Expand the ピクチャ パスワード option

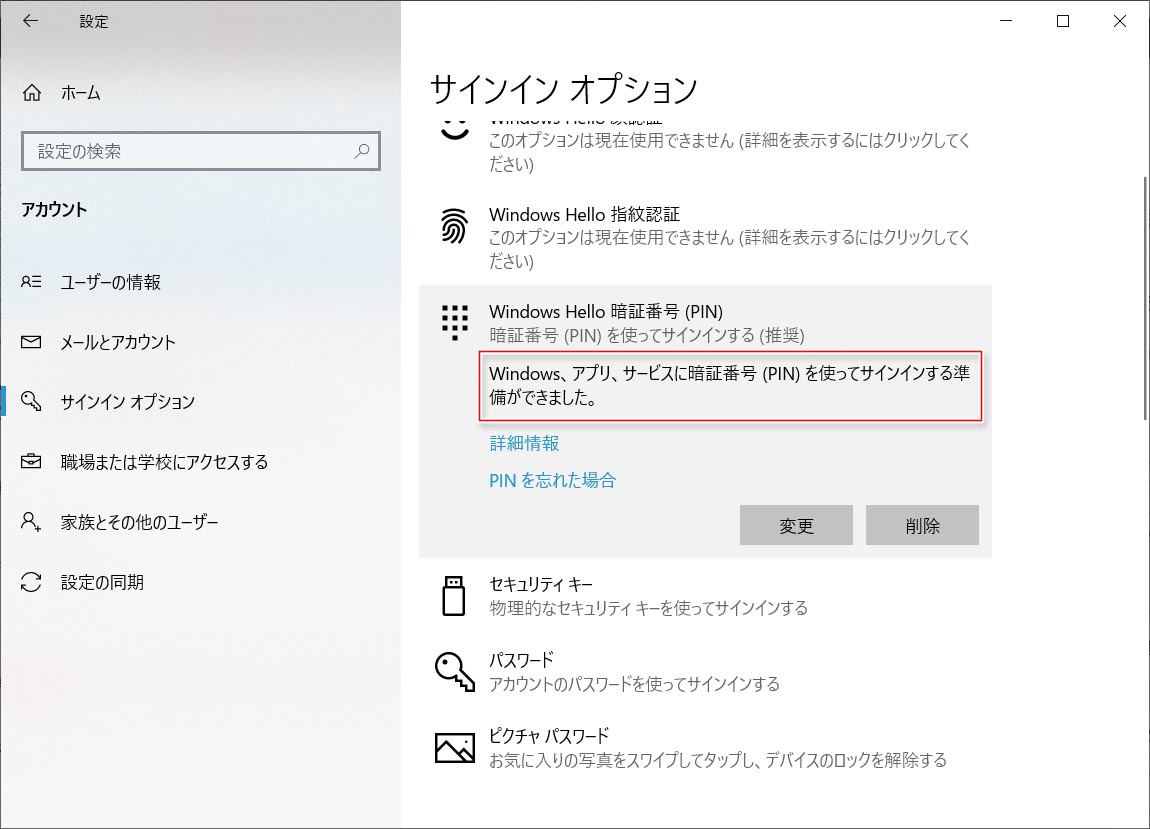[x=706, y=748]
